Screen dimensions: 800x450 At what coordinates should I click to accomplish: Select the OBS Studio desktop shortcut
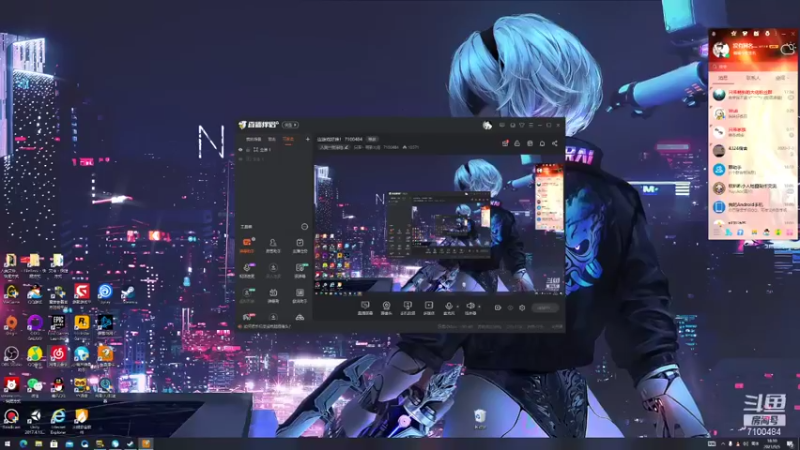(11, 356)
